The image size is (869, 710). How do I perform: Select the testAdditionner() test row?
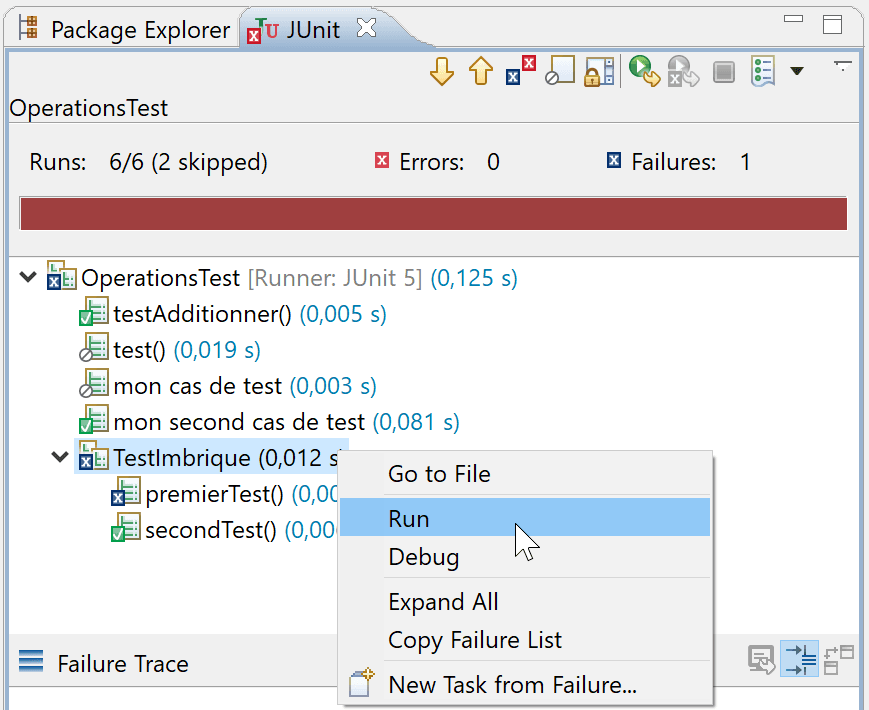coord(233,314)
